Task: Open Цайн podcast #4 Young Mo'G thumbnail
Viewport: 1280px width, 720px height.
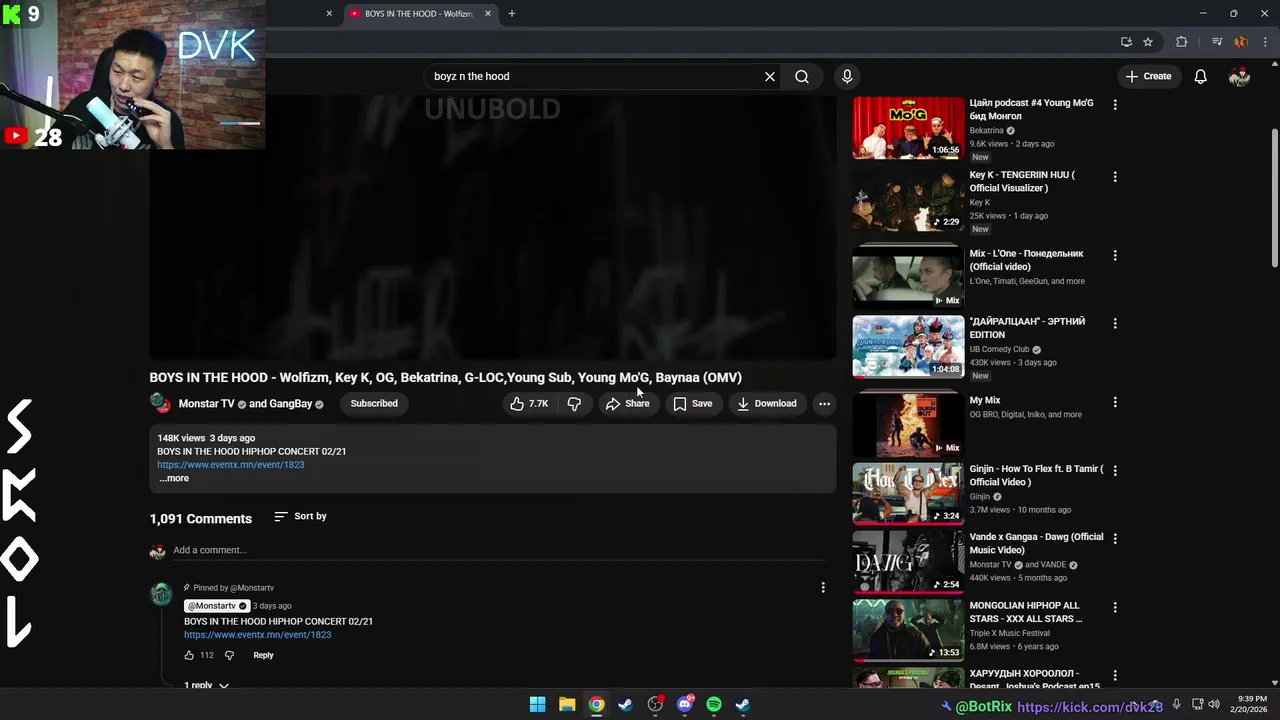Action: click(908, 128)
